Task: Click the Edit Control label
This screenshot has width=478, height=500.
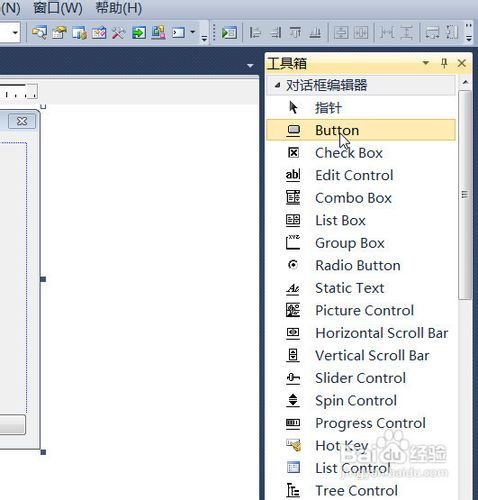Action: [354, 175]
